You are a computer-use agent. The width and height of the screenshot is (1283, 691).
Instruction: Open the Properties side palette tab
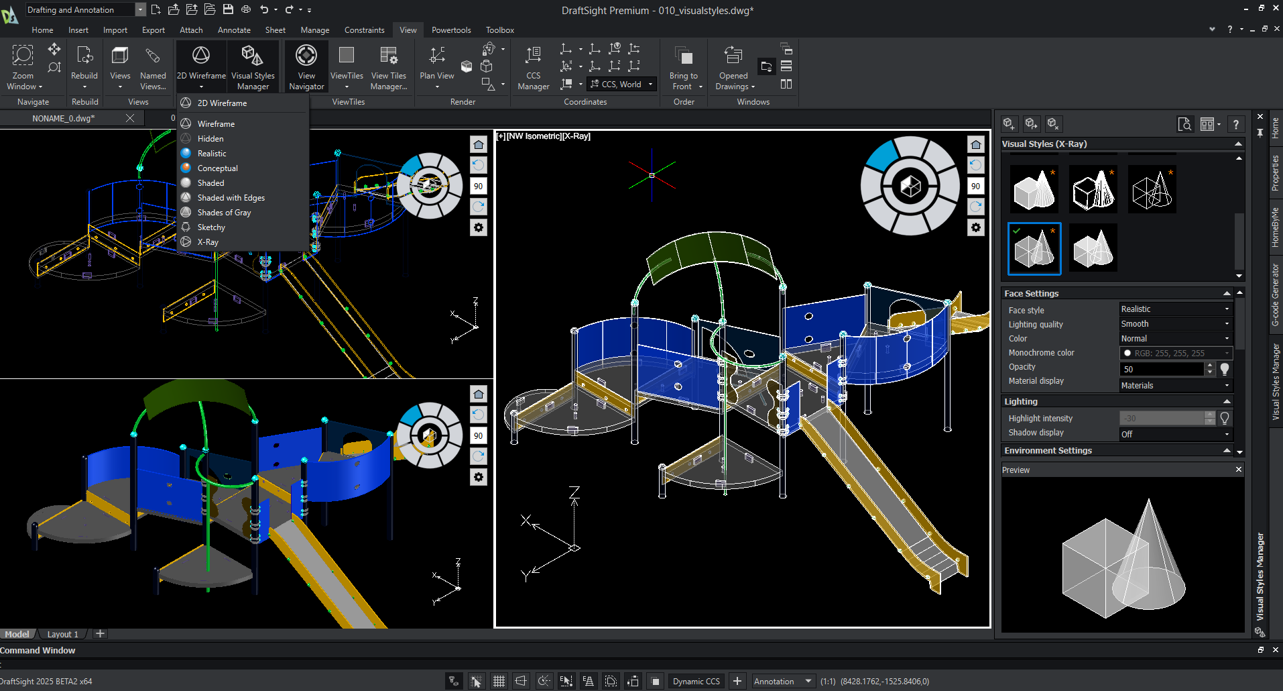tap(1275, 173)
